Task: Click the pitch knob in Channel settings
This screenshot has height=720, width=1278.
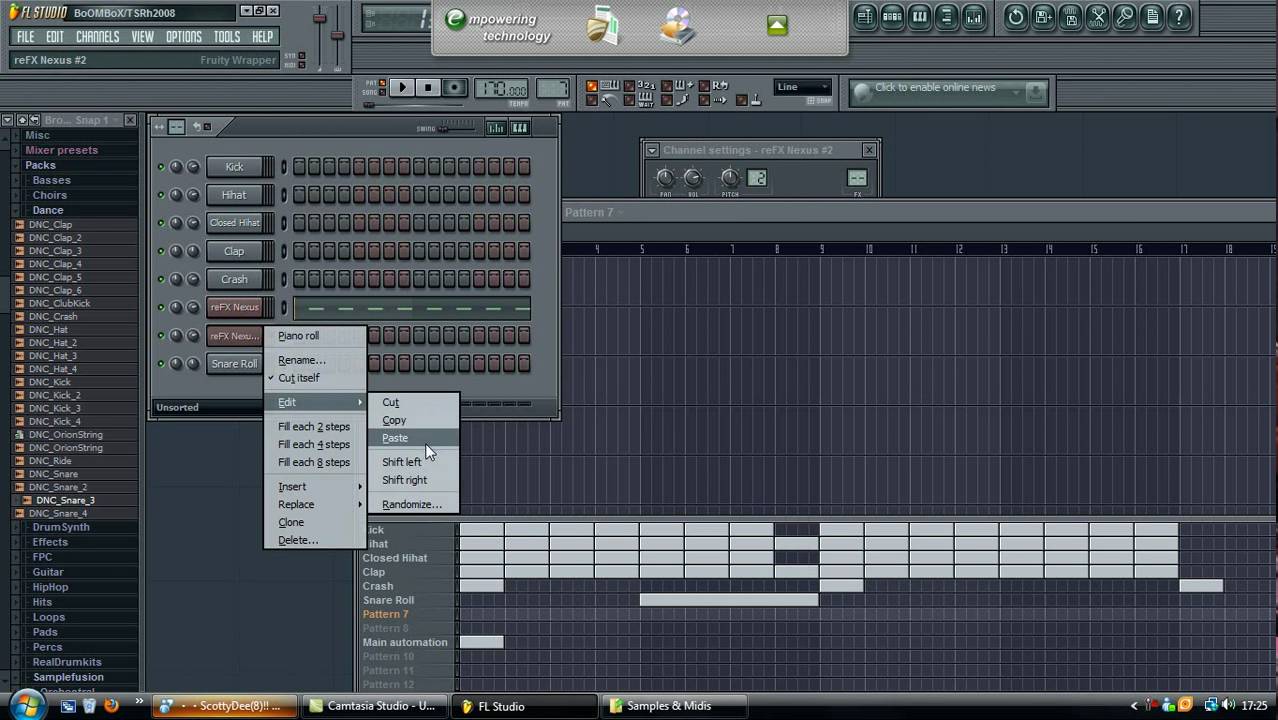Action: (730, 178)
